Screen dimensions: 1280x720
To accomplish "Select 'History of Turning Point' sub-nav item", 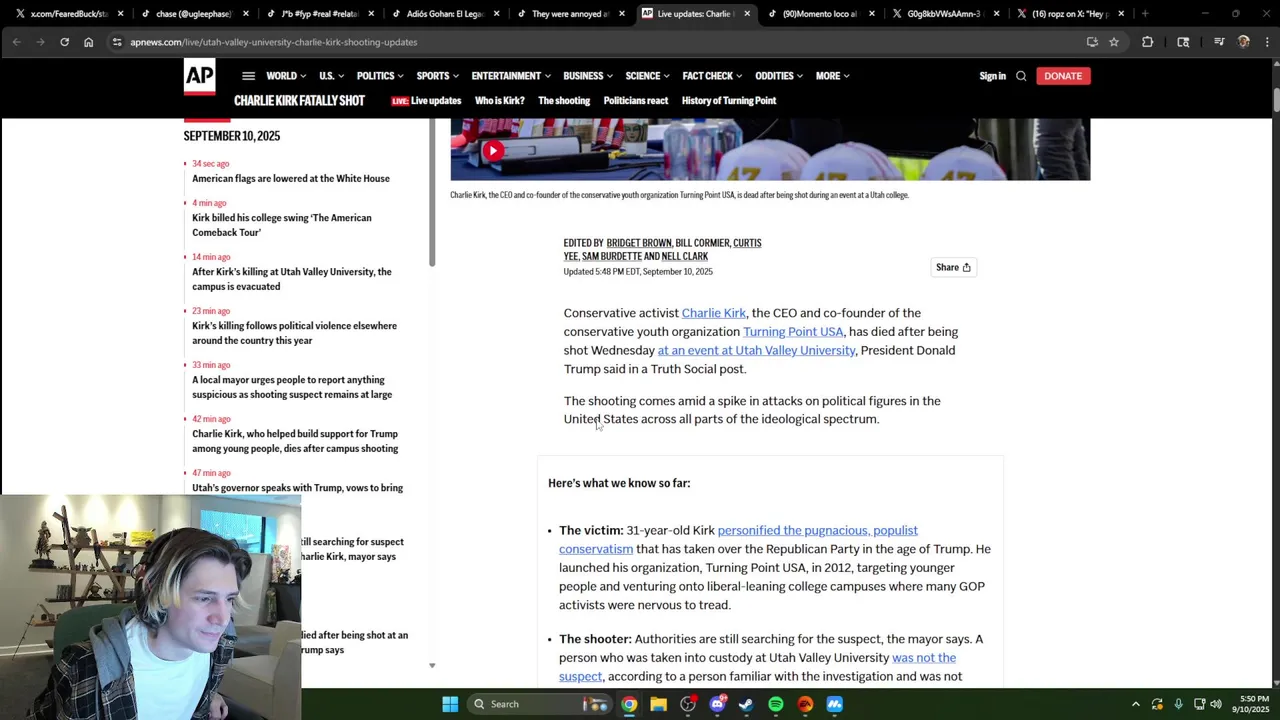I will [729, 101].
